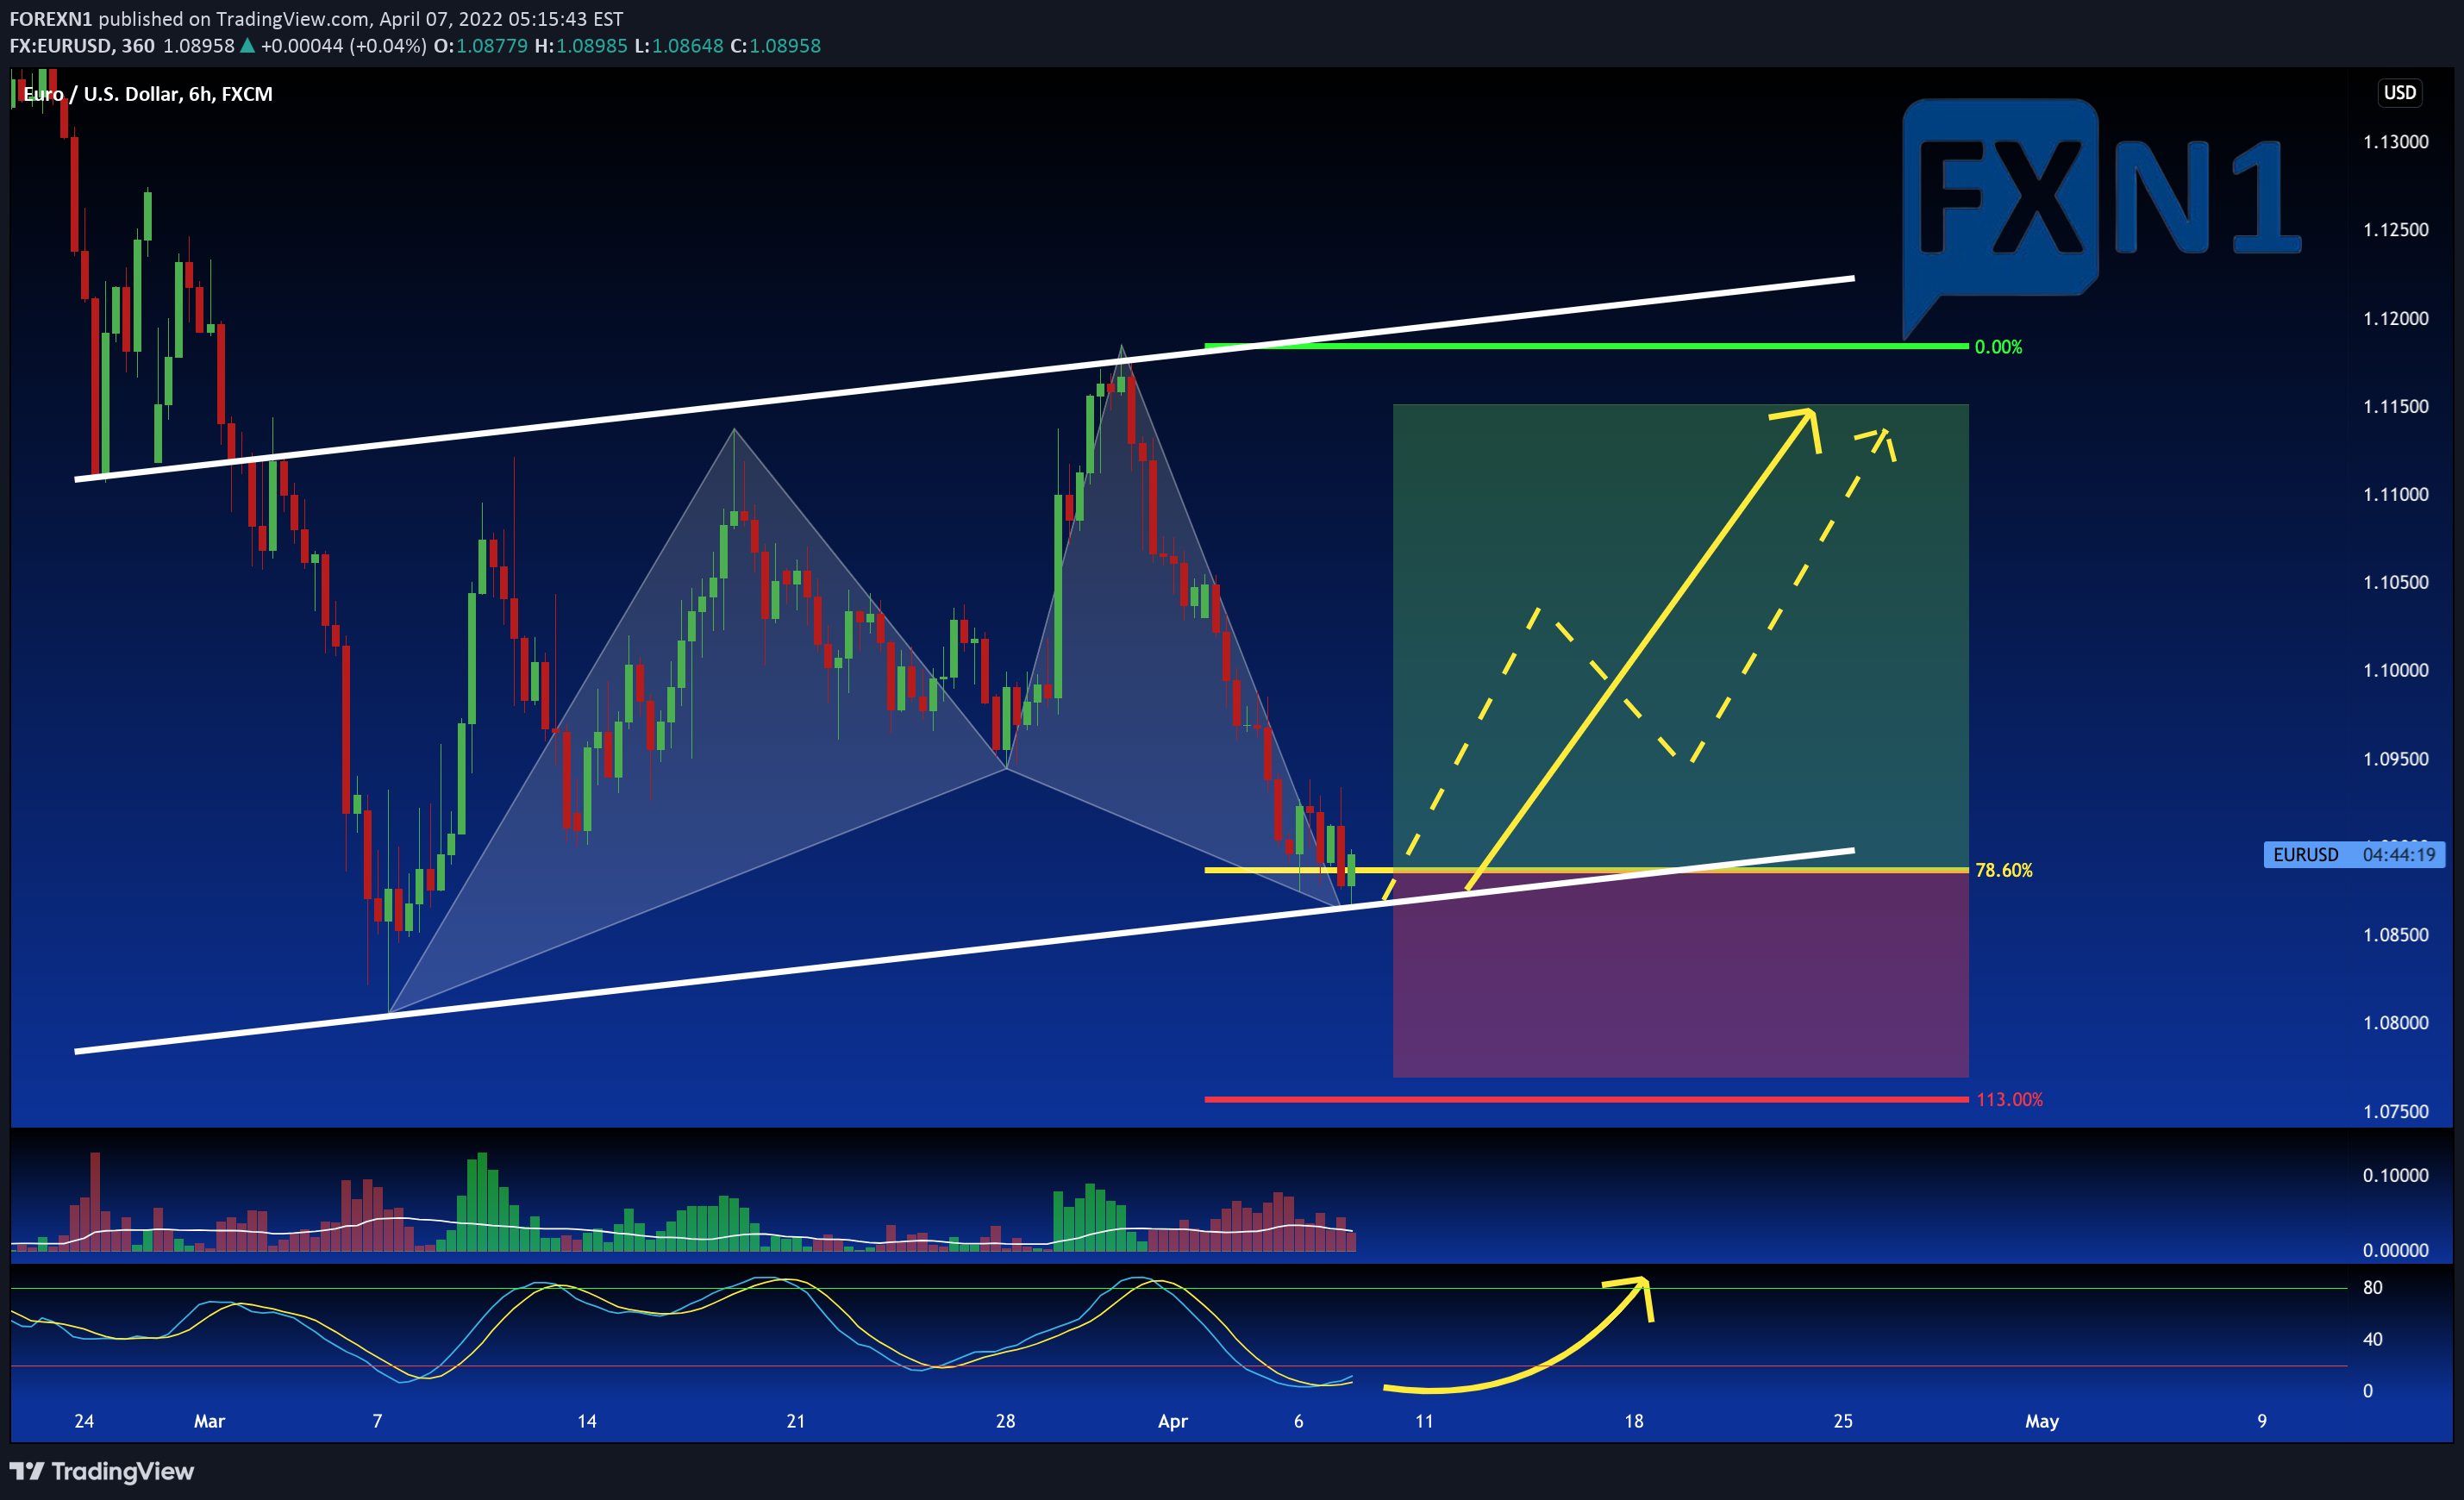Click the EURUSD current price countdown label
The image size is (2464, 1500).
pos(2354,854)
